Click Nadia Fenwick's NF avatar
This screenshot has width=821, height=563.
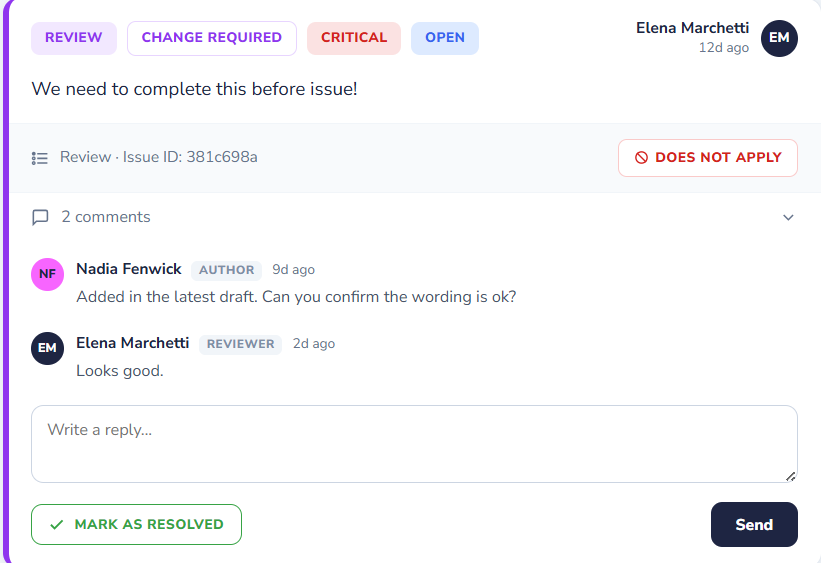point(48,274)
